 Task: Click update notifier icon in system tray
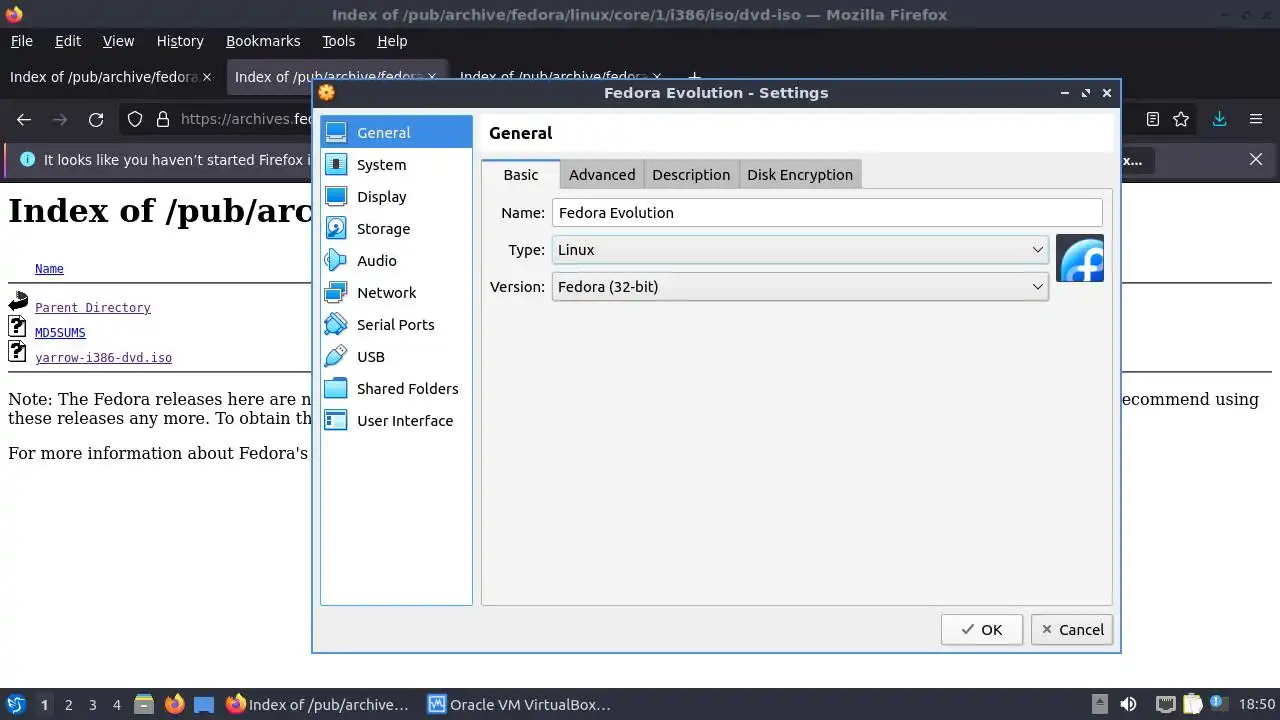(1218, 704)
